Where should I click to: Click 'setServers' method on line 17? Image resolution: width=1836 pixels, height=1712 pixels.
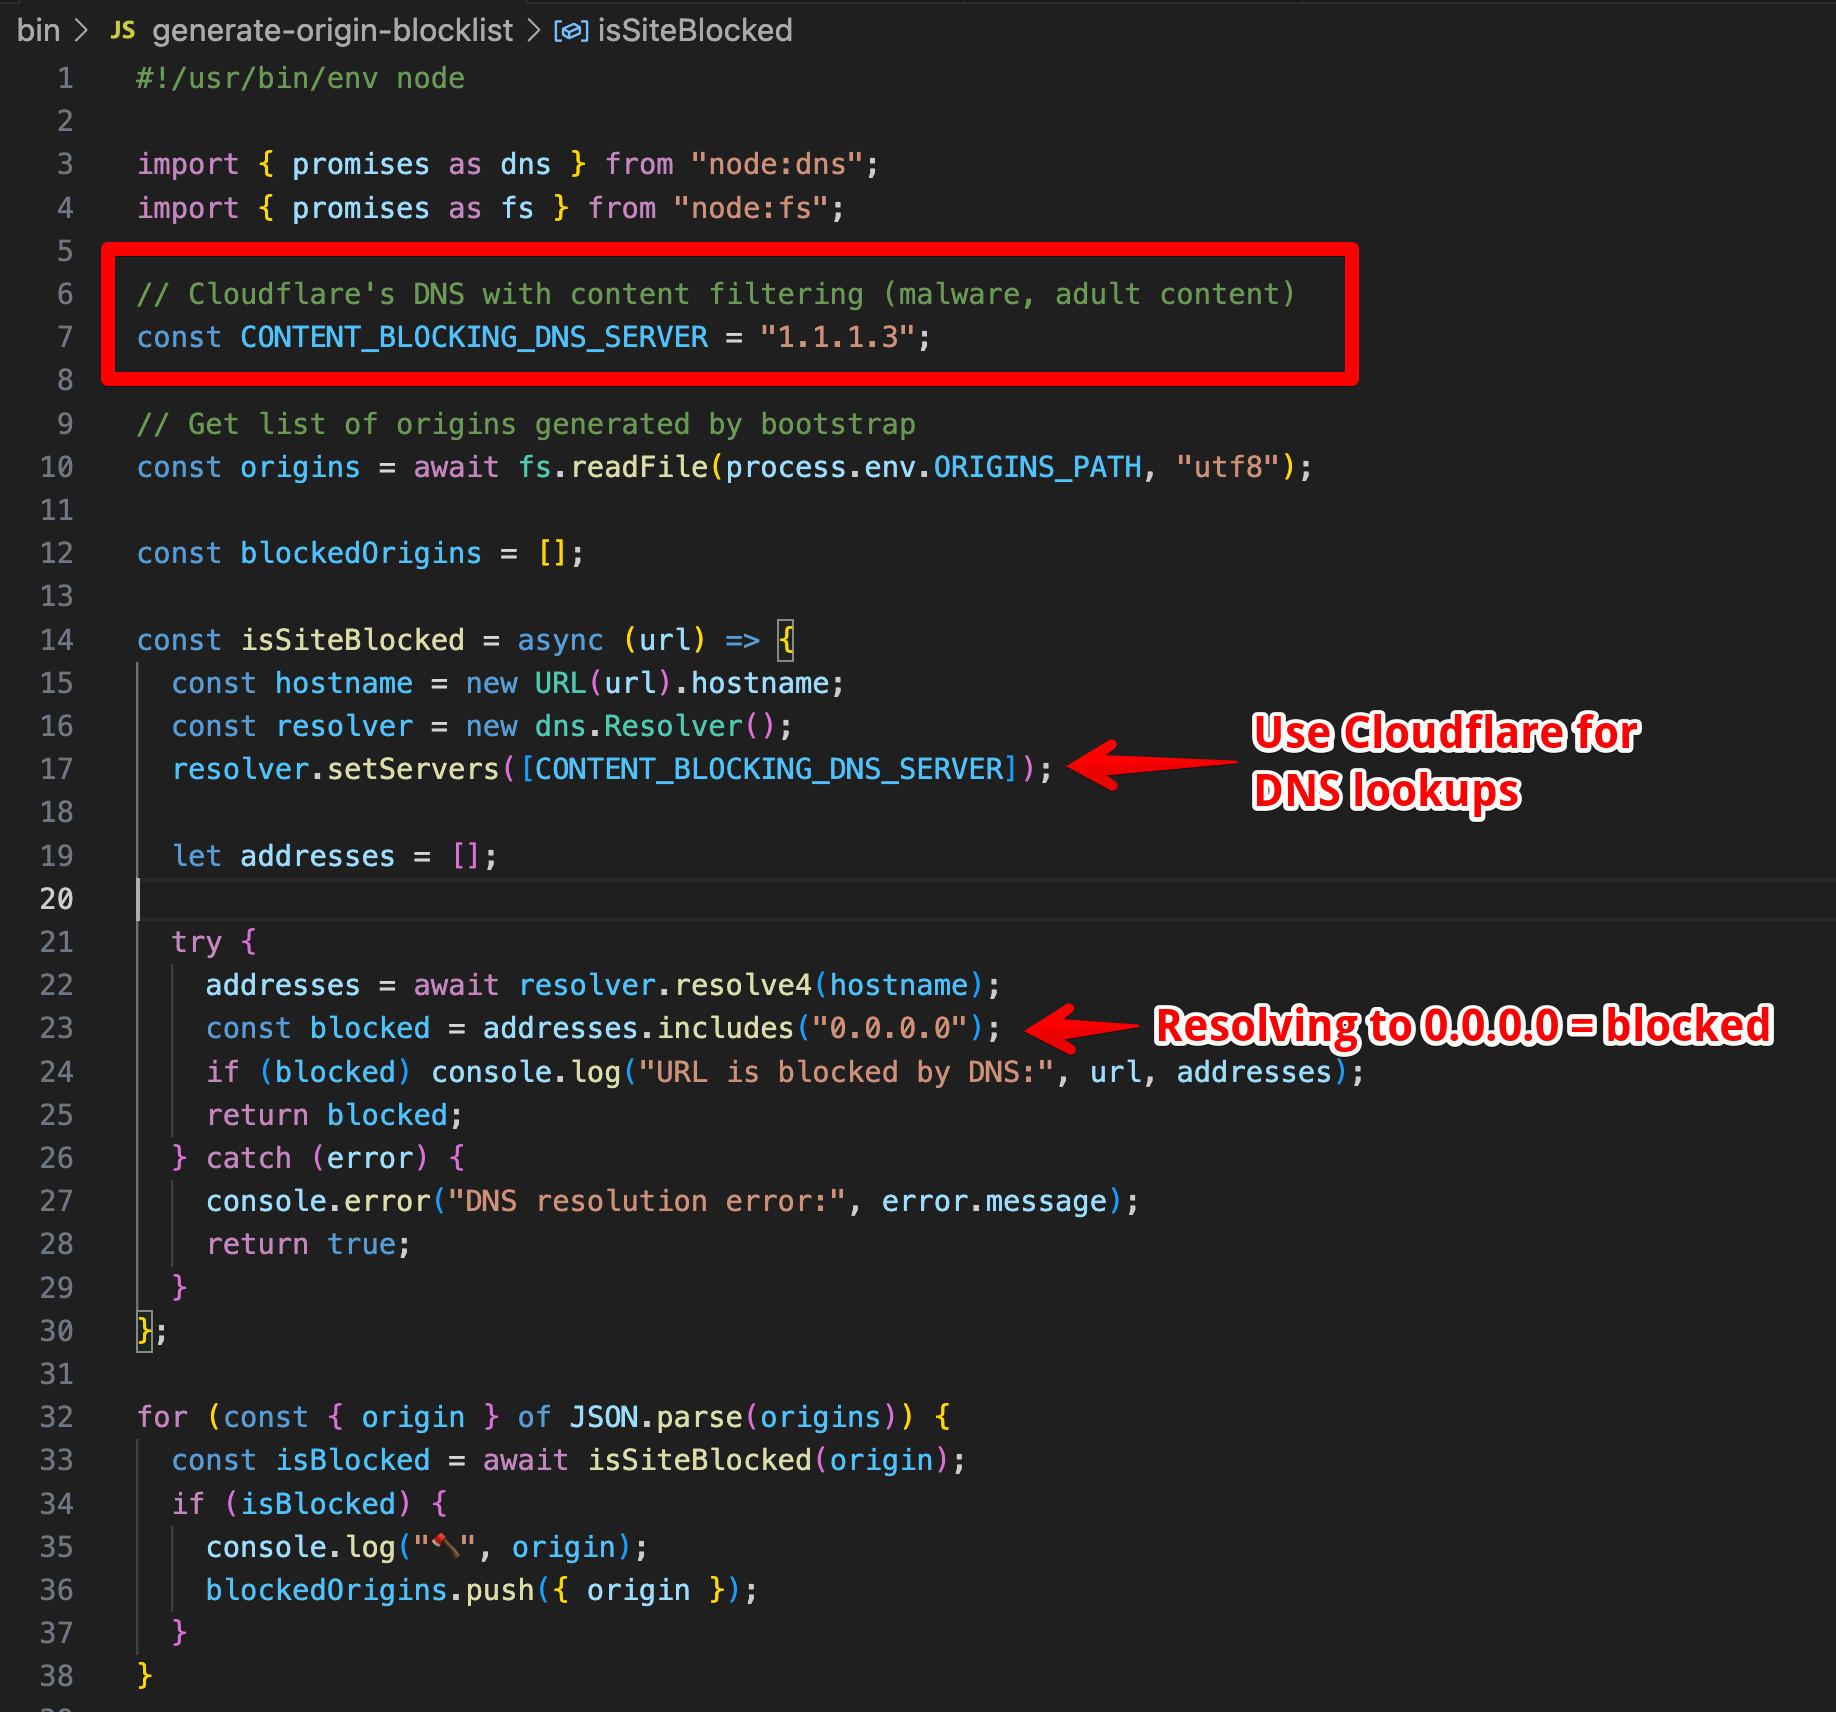tap(413, 769)
